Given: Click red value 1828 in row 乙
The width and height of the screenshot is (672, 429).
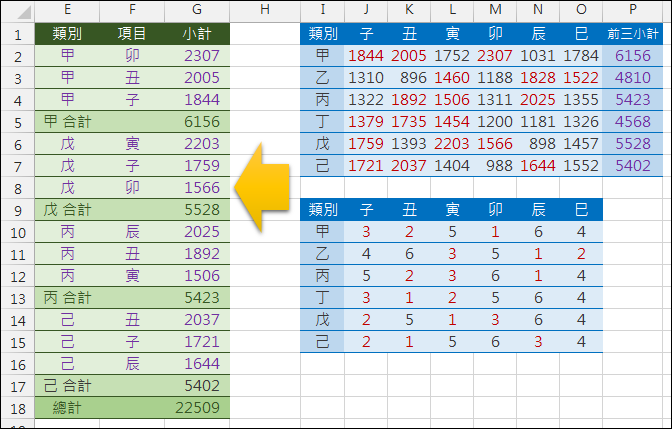Looking at the screenshot, I should (x=538, y=78).
